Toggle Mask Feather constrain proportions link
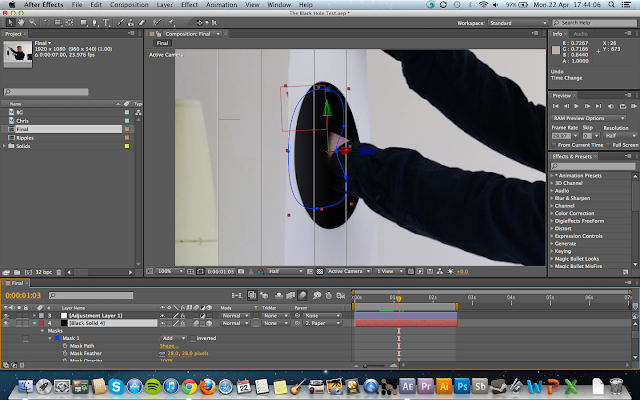This screenshot has width=640, height=400. coord(162,353)
